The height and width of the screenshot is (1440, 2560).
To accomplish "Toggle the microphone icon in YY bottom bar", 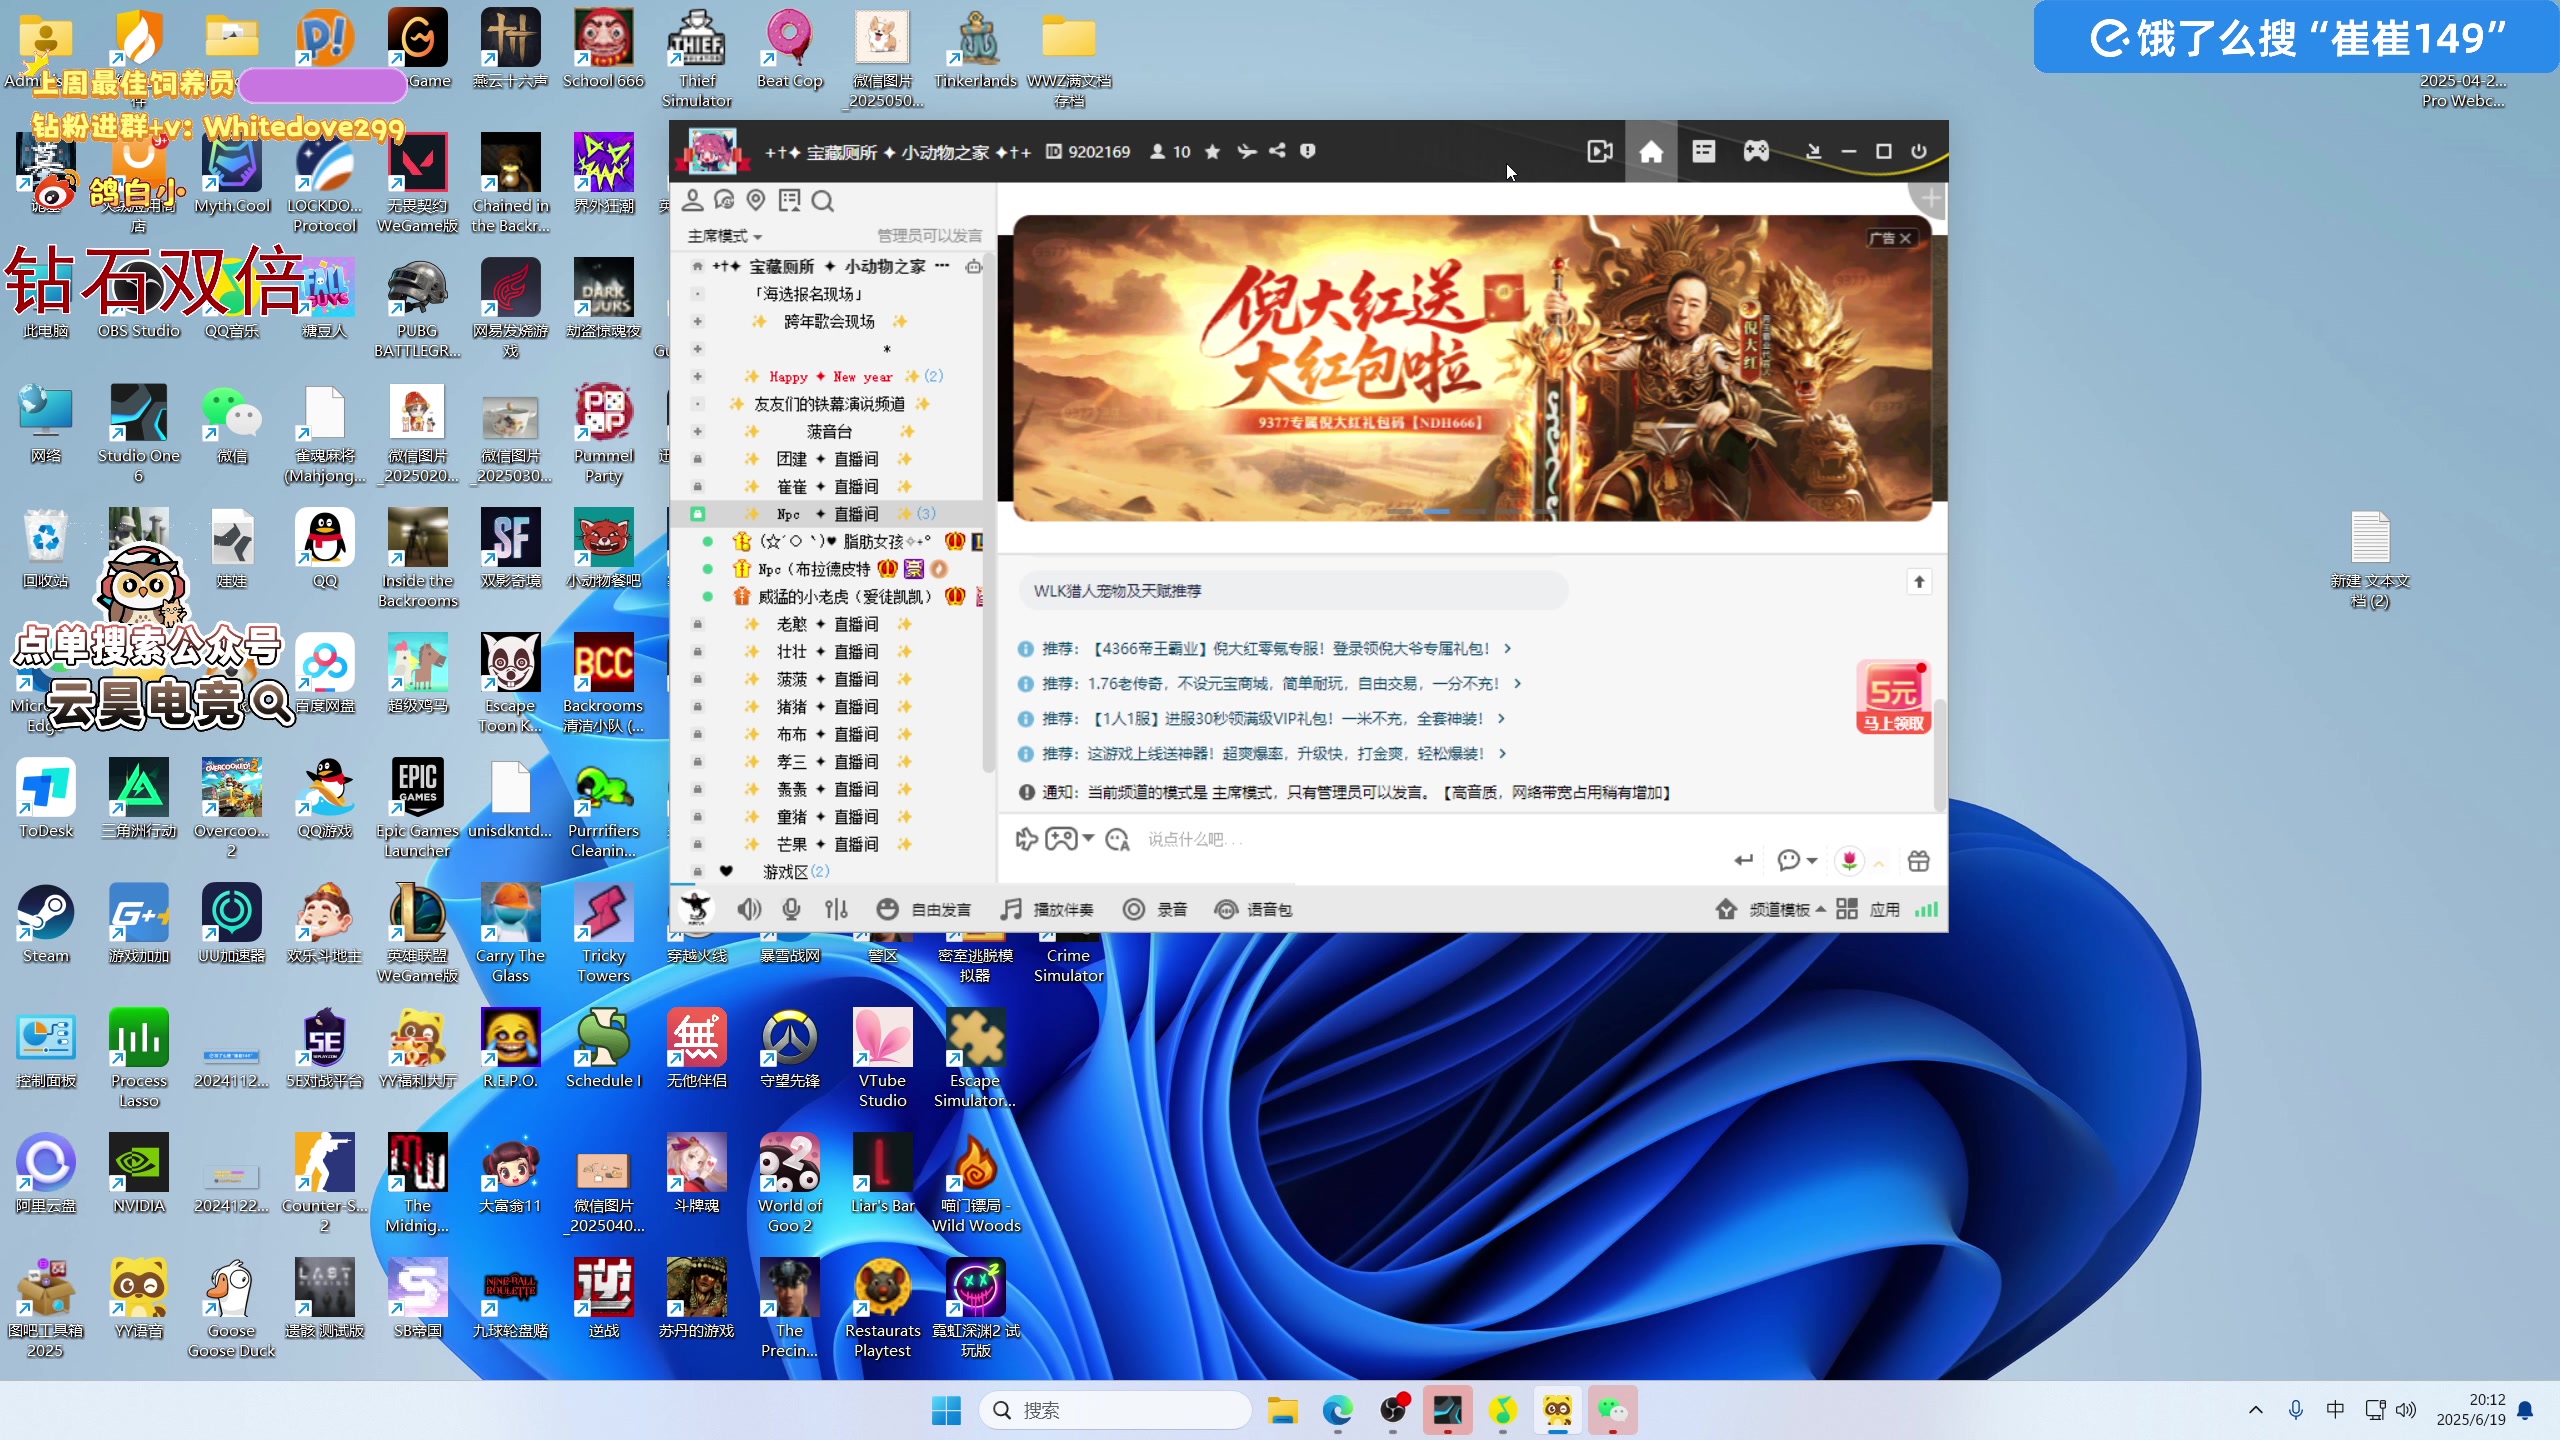I will (791, 909).
